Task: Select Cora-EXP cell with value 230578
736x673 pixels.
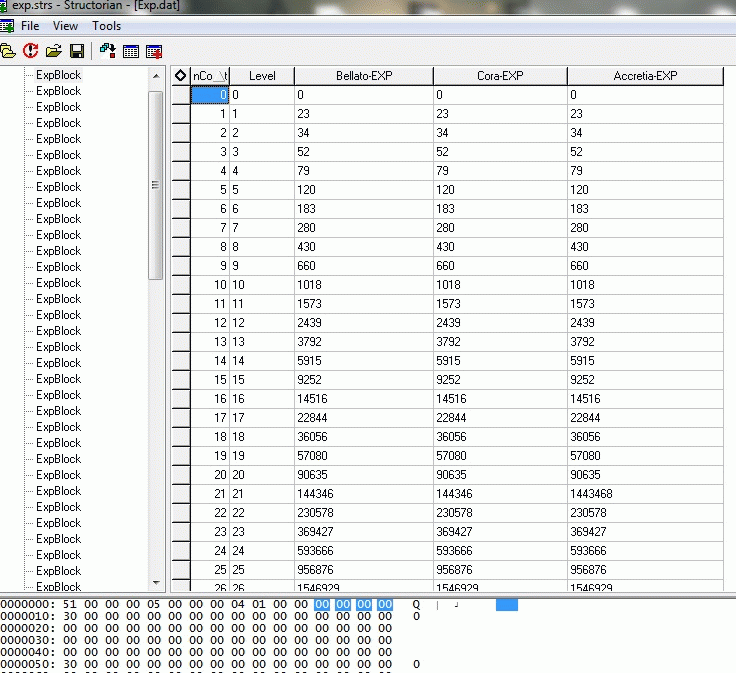Action: pos(500,513)
